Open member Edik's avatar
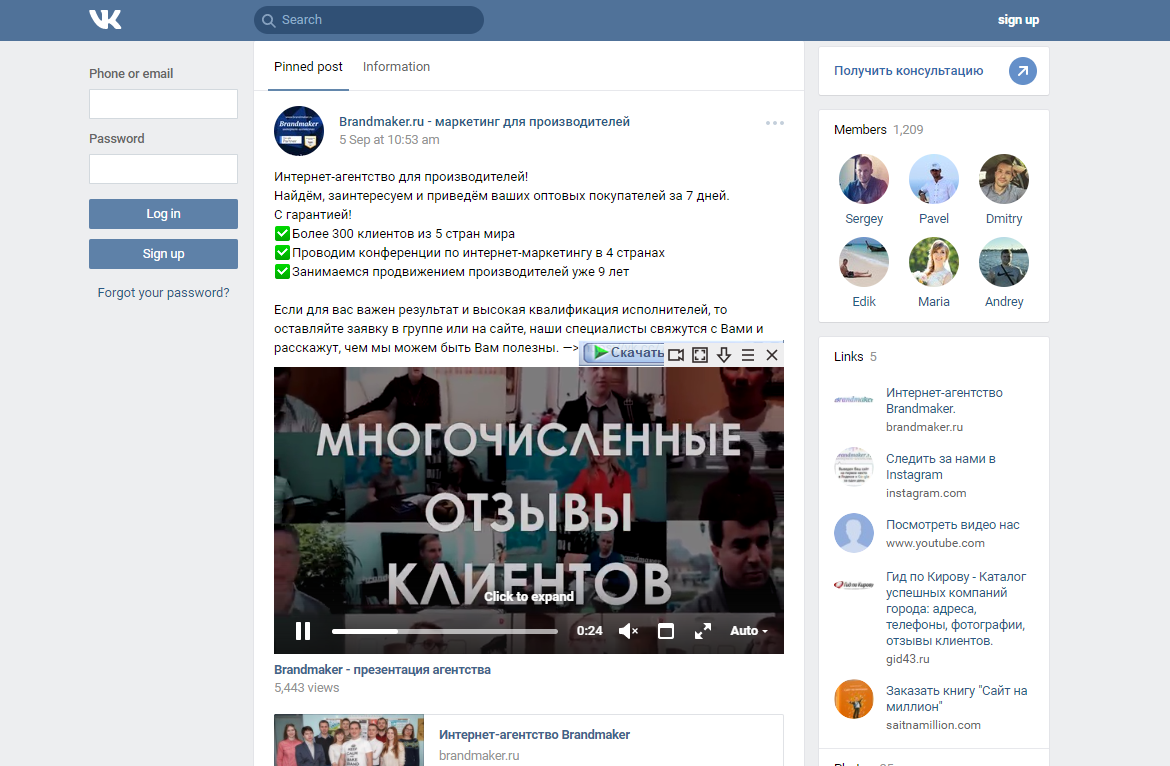Image resolution: width=1170 pixels, height=766 pixels. point(864,262)
